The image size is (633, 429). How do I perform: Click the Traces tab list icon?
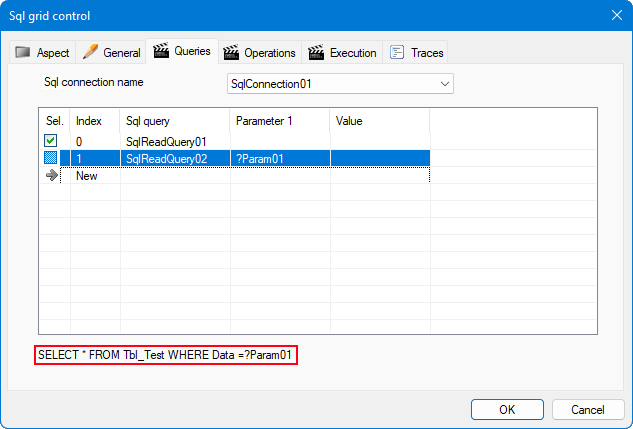(397, 53)
